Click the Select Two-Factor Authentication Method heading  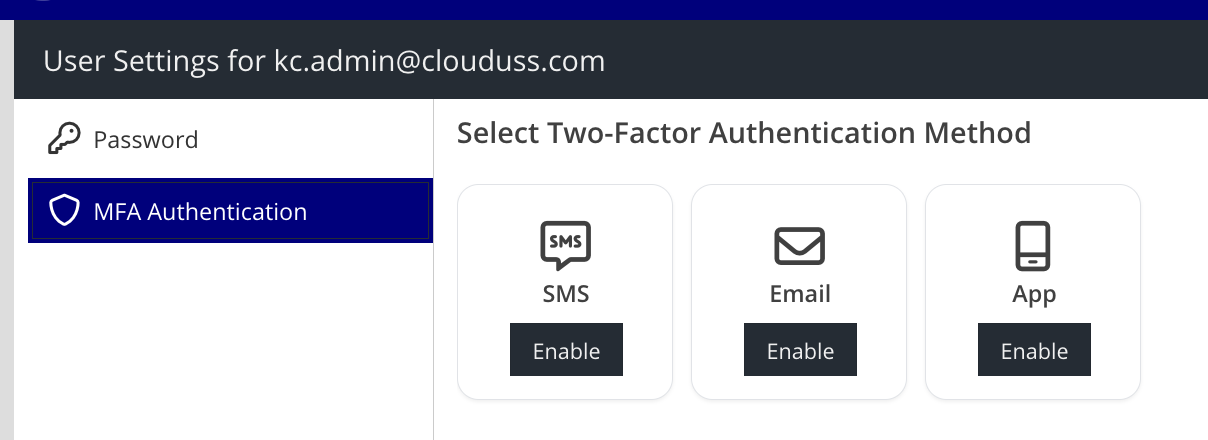coord(743,132)
